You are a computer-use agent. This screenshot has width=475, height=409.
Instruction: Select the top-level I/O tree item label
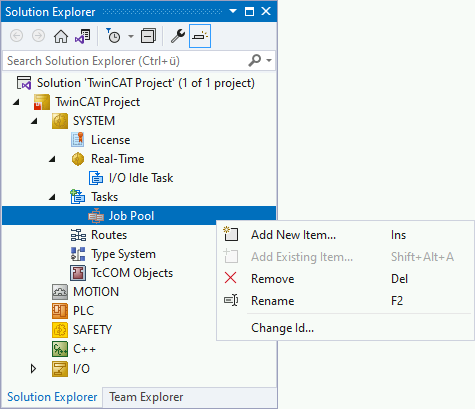81,369
